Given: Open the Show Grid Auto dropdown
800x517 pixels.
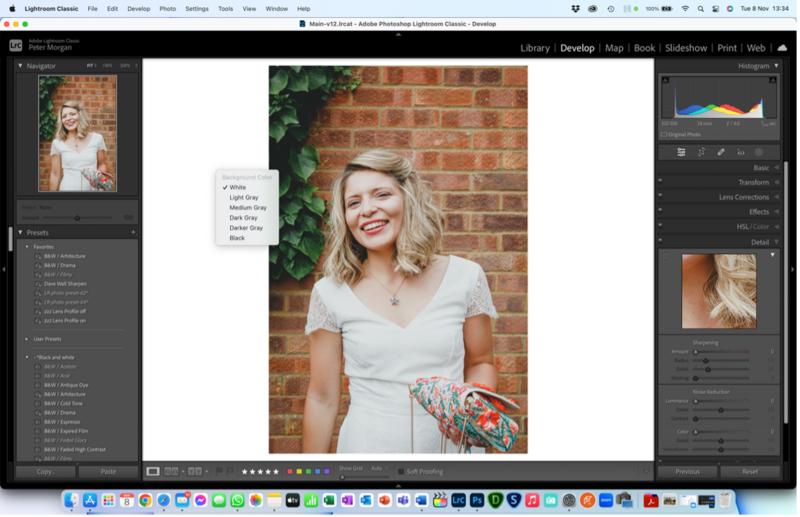Looking at the screenshot, I should click(379, 469).
